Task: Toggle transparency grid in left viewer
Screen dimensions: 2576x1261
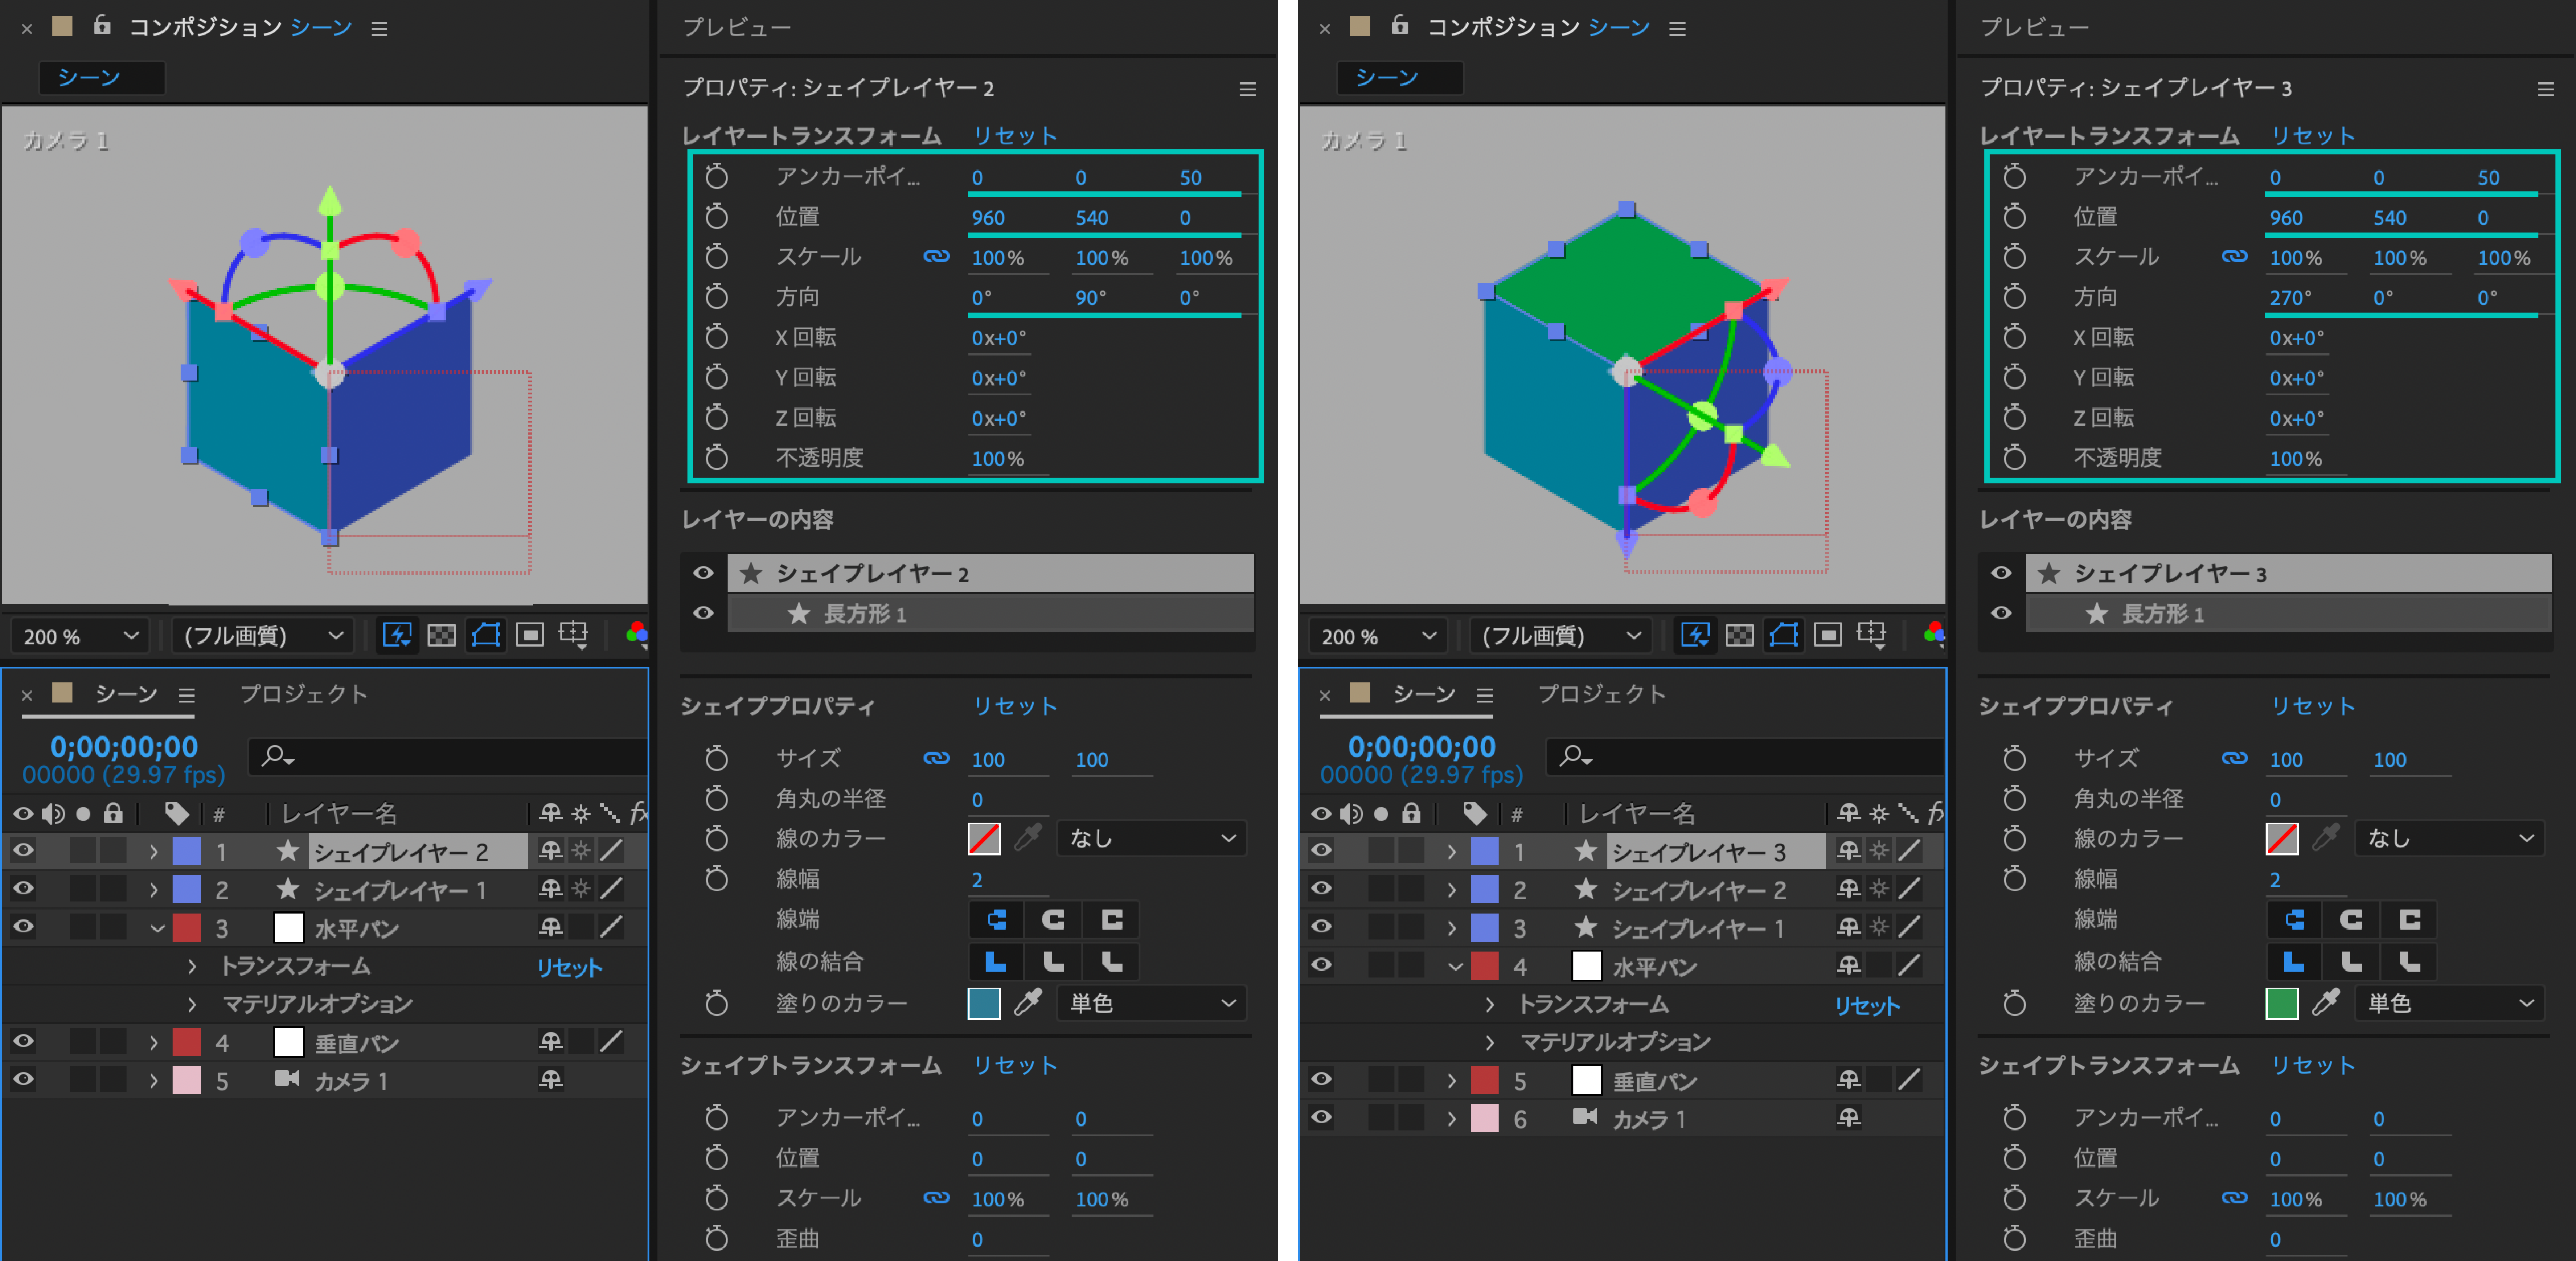Action: click(441, 636)
